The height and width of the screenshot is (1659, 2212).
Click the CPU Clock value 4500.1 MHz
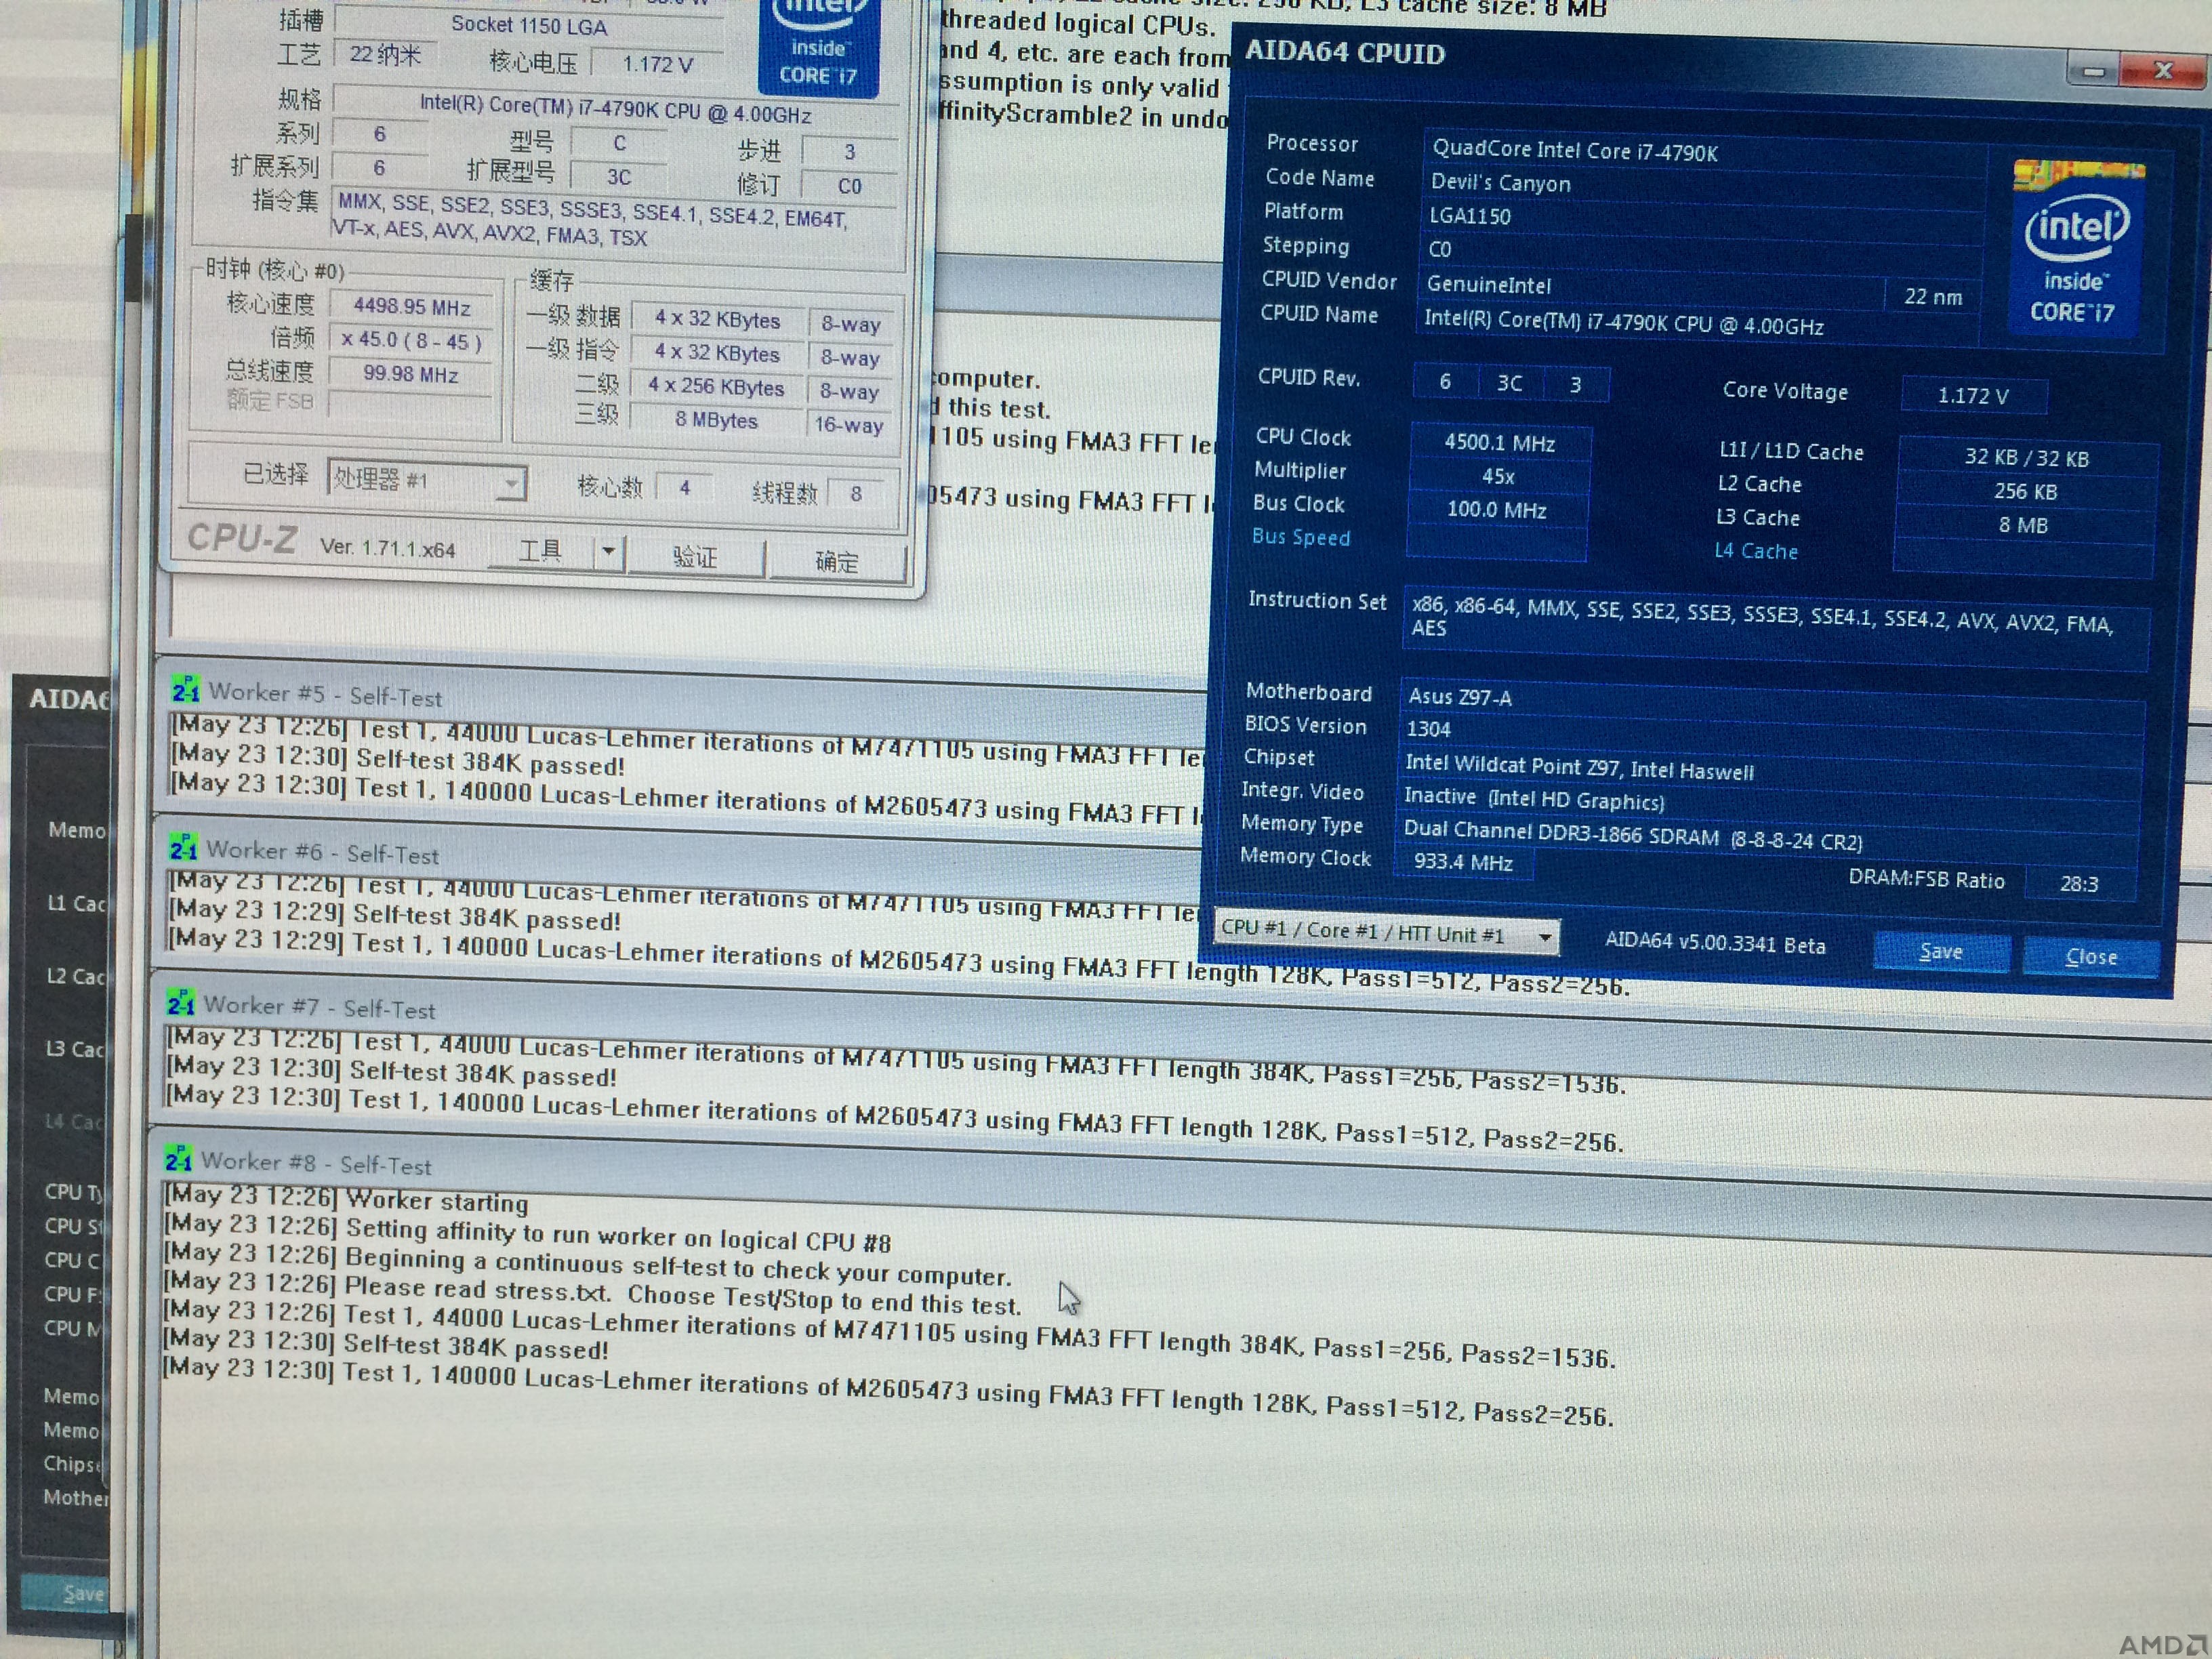[1499, 443]
